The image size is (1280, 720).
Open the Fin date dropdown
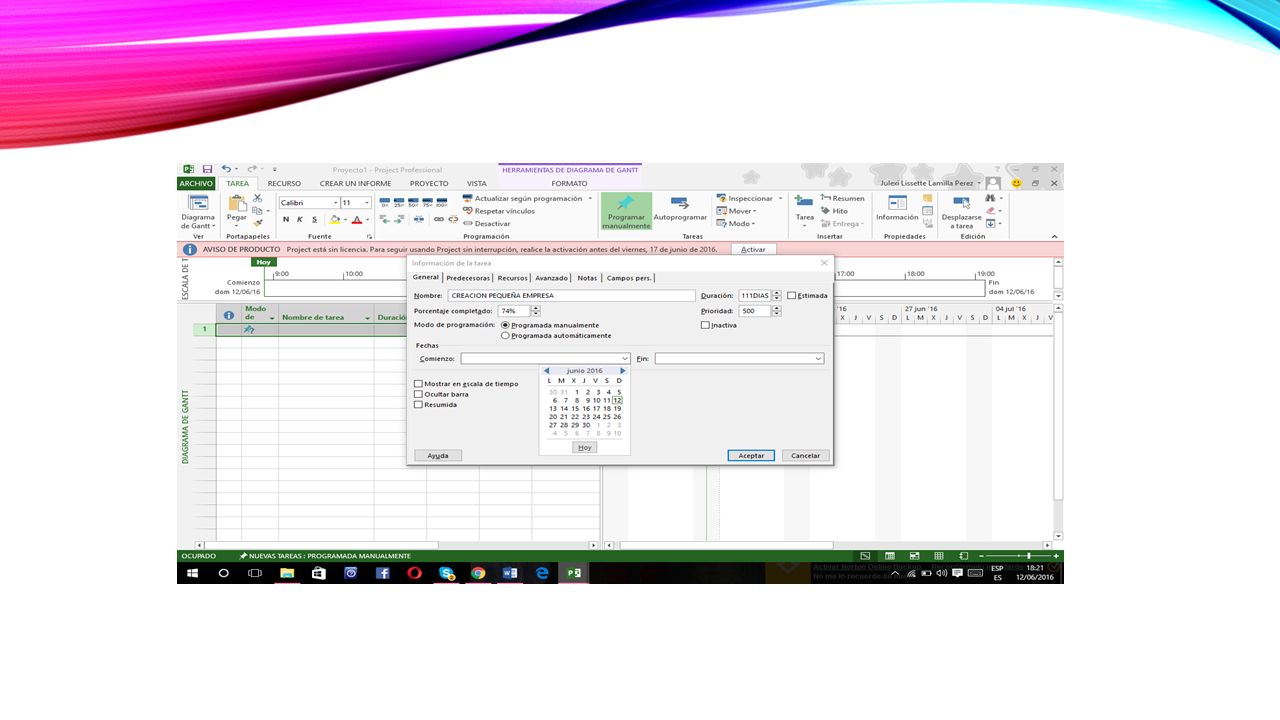point(818,358)
